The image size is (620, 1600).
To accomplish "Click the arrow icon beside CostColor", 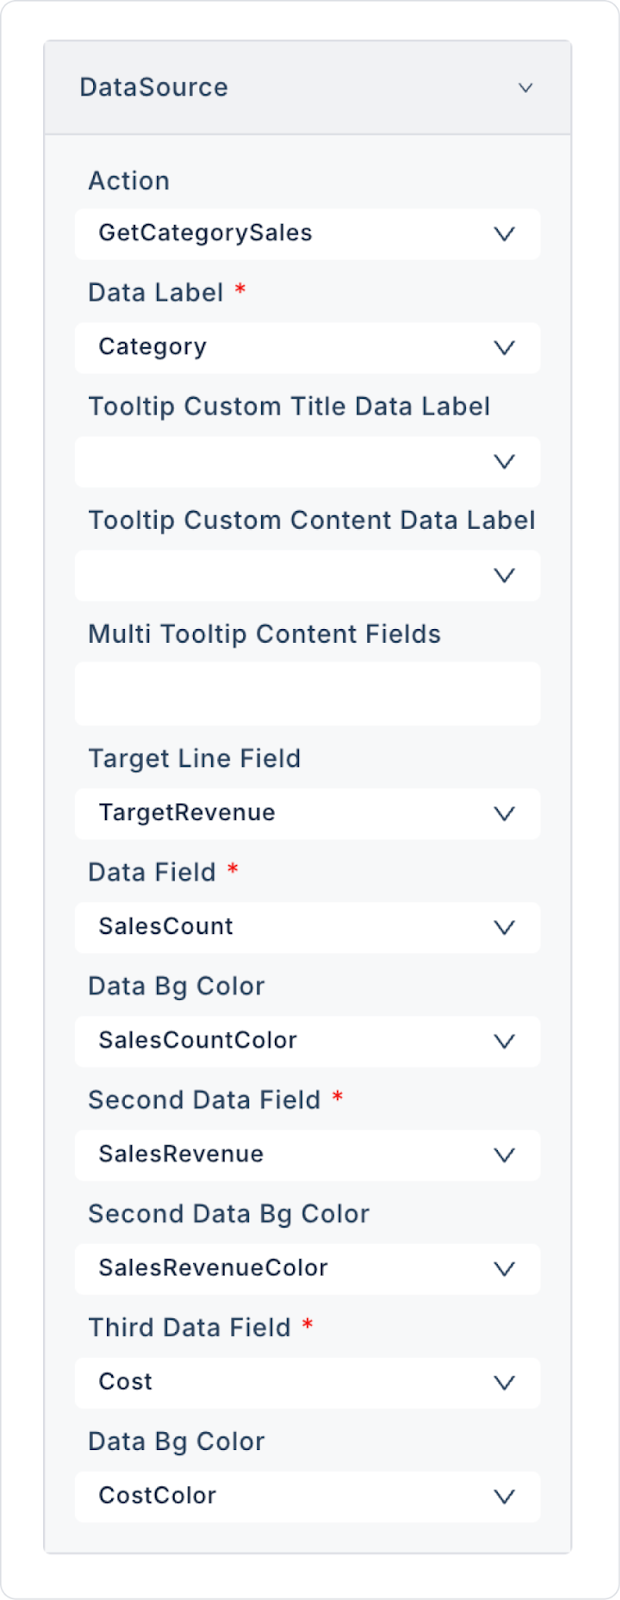I will coord(505,1498).
